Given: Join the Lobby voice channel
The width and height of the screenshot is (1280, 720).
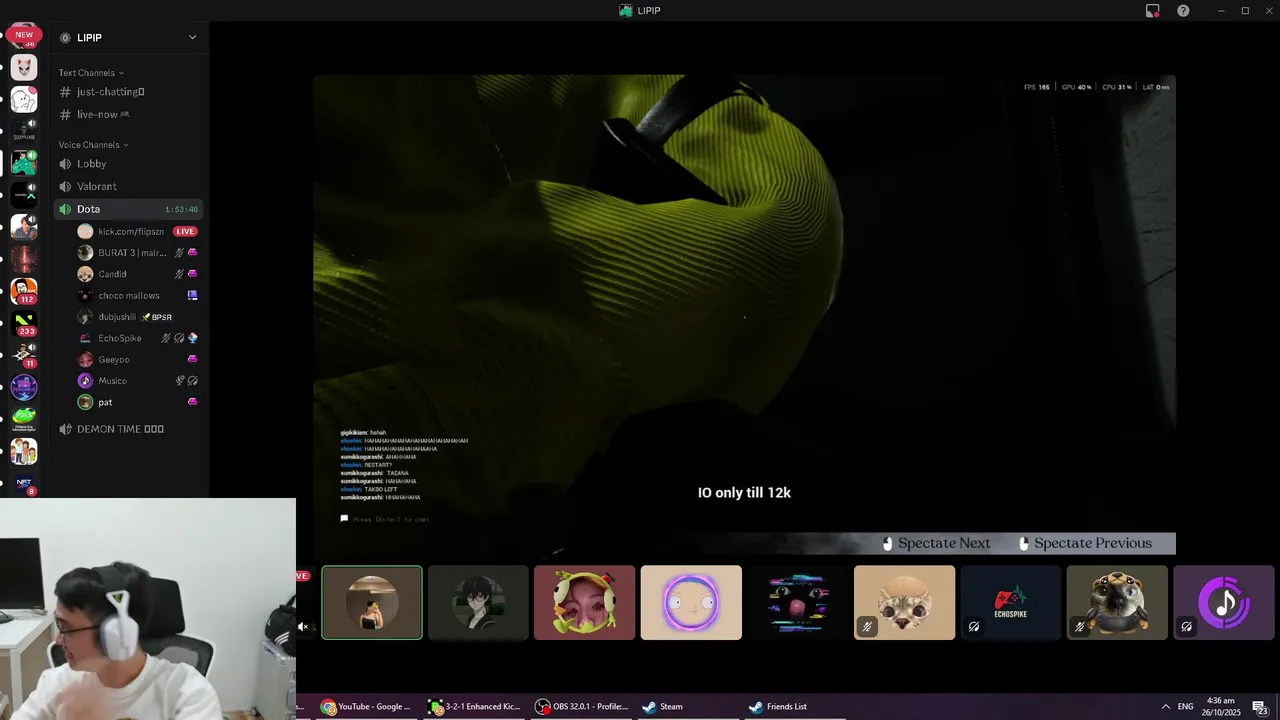Looking at the screenshot, I should pos(130,164).
